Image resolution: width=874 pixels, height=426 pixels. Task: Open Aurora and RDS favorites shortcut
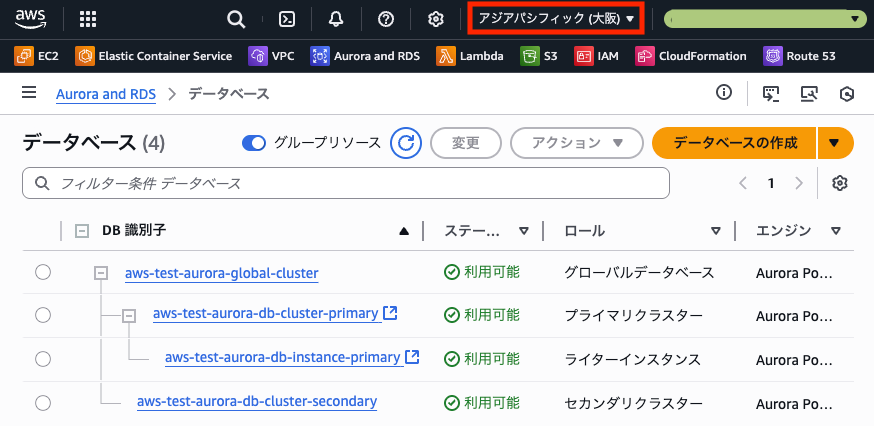[365, 56]
